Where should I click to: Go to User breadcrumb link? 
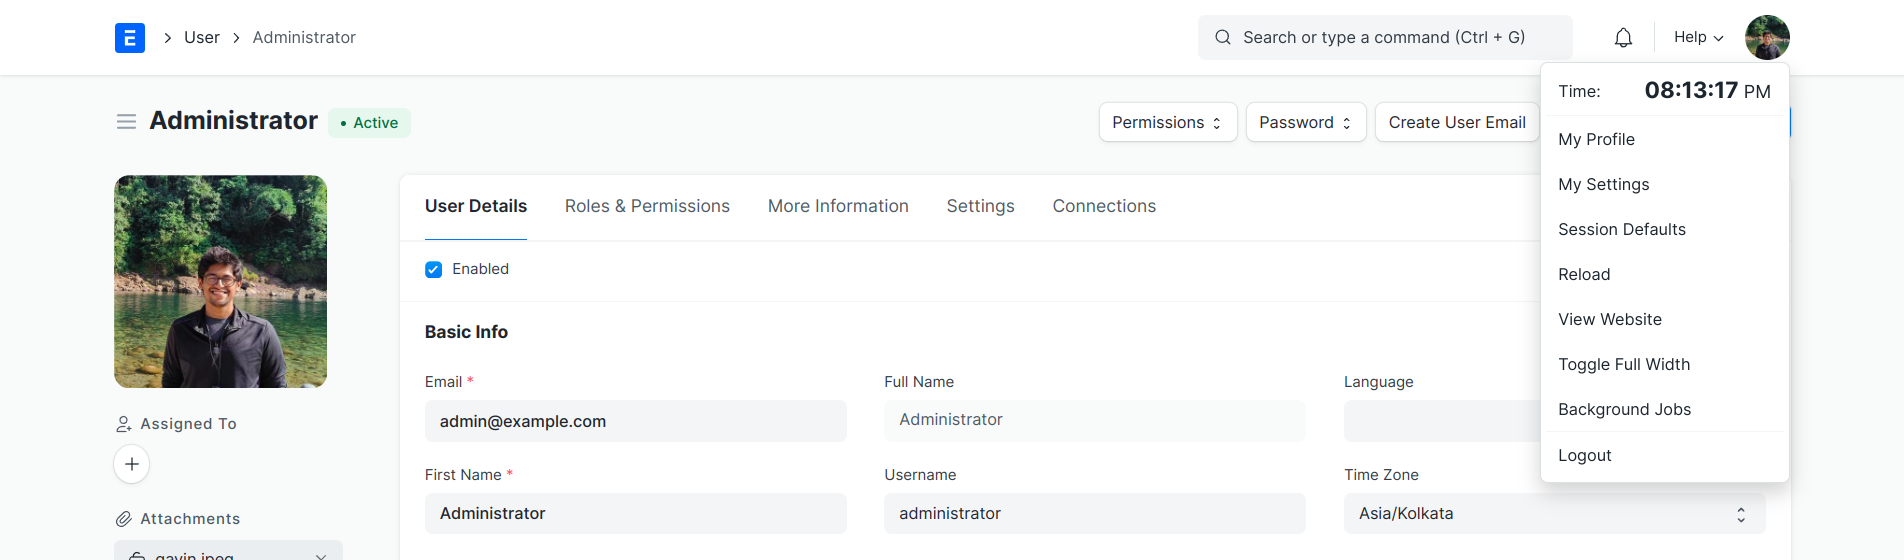(x=202, y=37)
